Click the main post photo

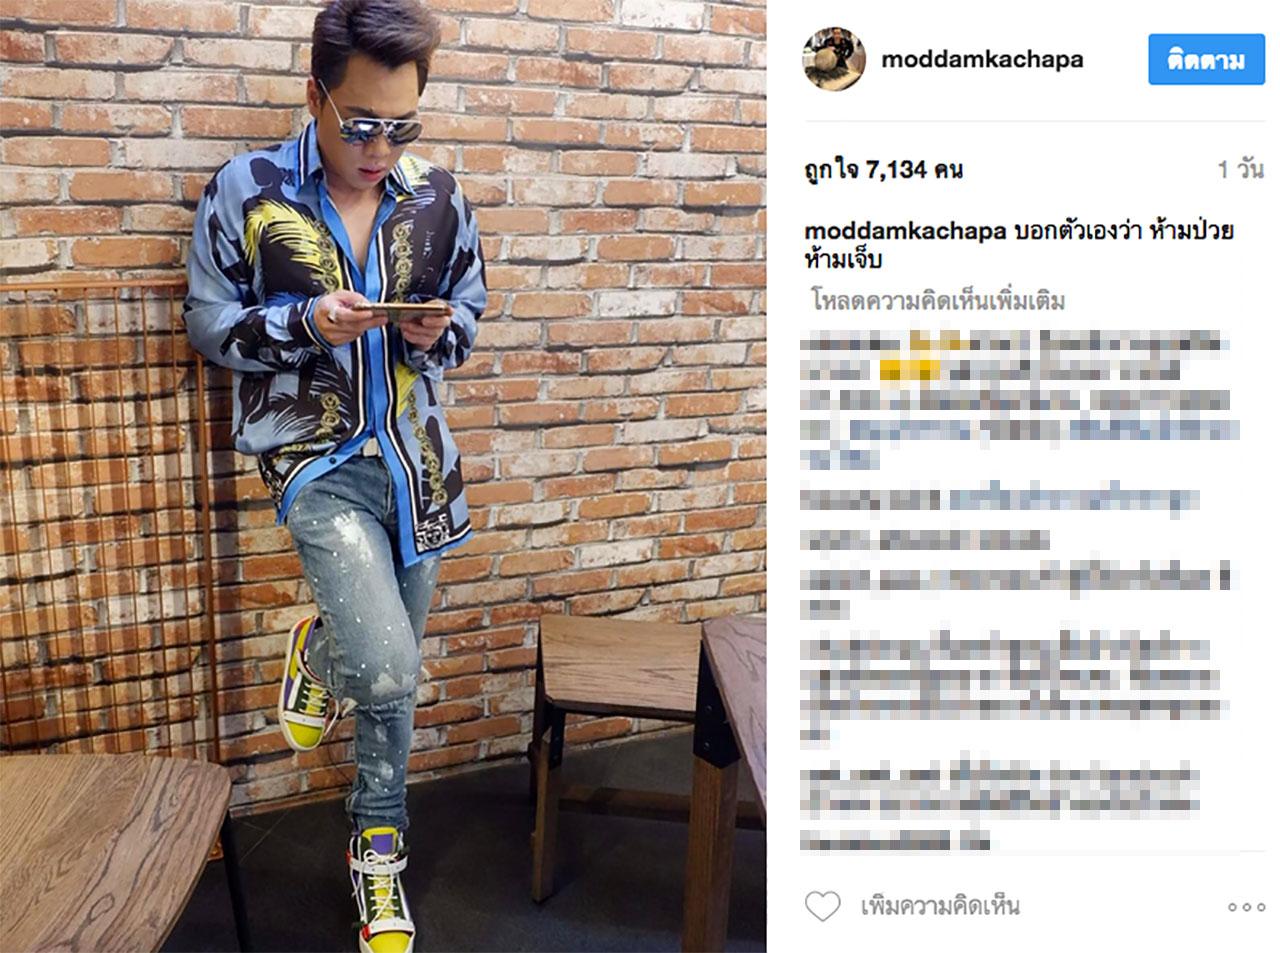pyautogui.click(x=383, y=476)
